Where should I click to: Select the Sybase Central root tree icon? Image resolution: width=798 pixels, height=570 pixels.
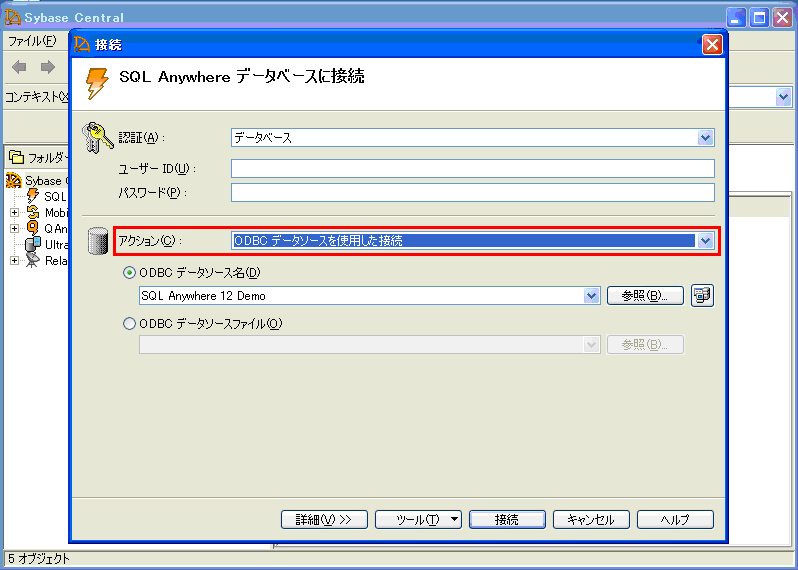[13, 181]
